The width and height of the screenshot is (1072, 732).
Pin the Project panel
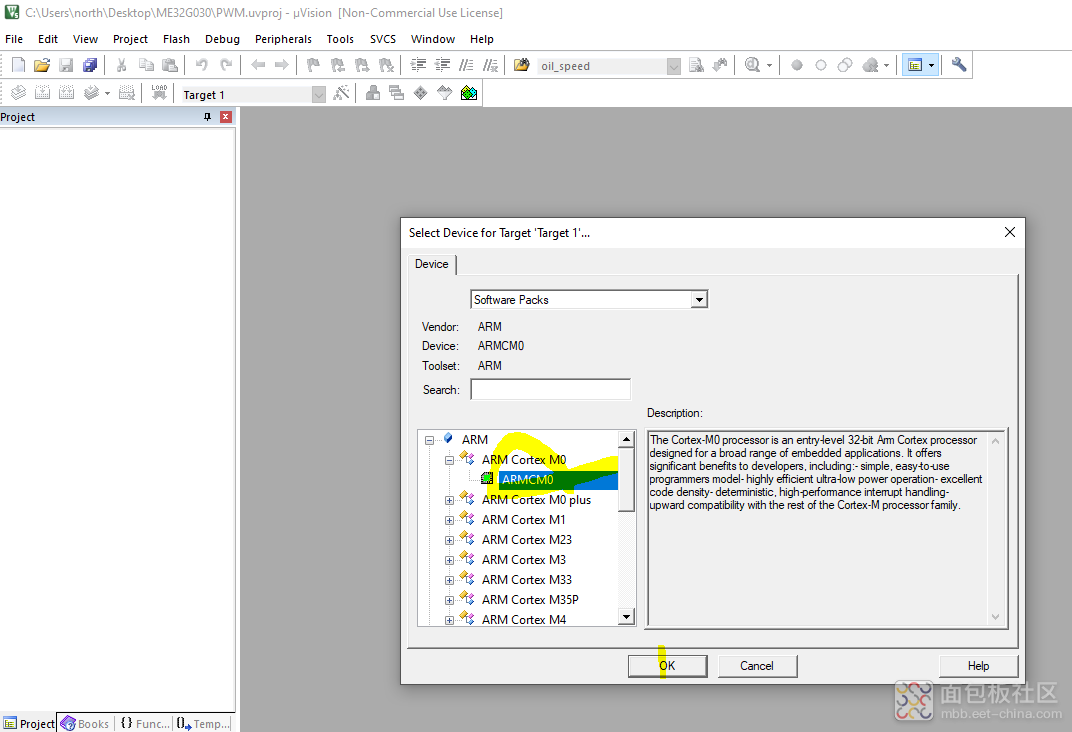click(207, 117)
